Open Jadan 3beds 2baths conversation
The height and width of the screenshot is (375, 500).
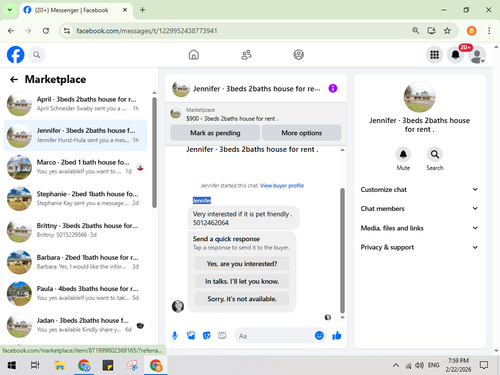(x=75, y=325)
